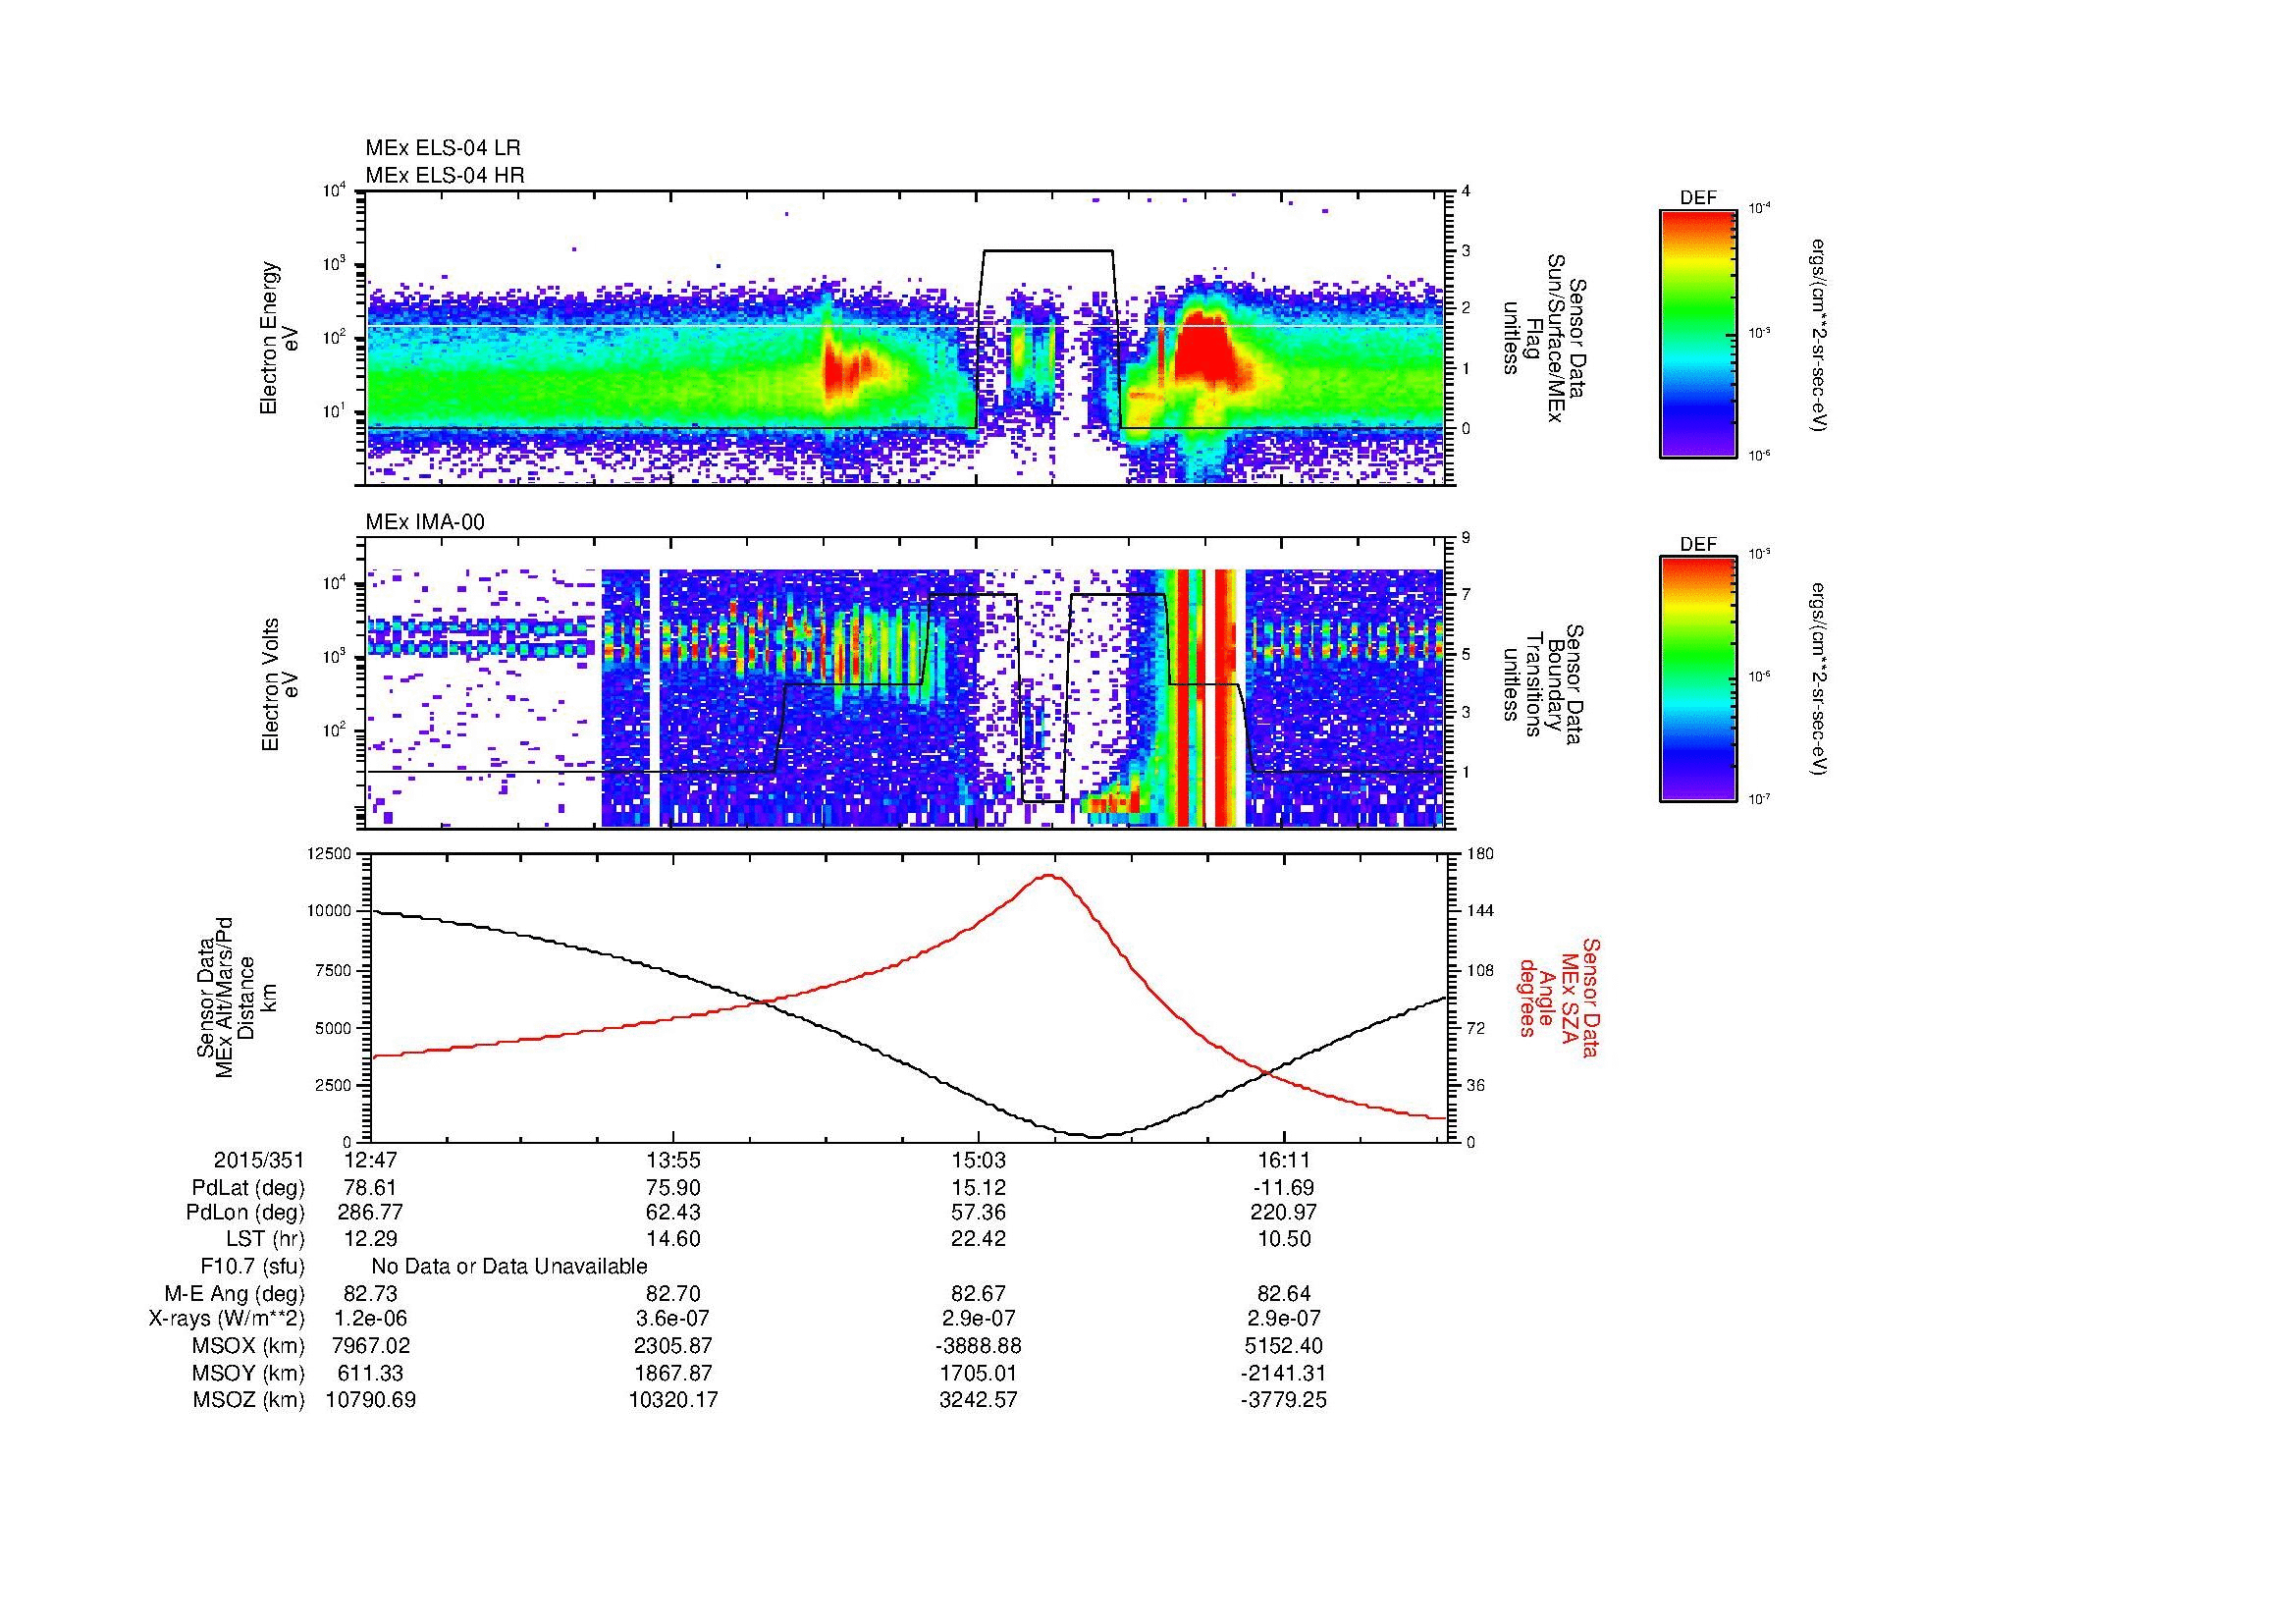Select the 'X-rays (W/m**2)' row label

[227, 1319]
